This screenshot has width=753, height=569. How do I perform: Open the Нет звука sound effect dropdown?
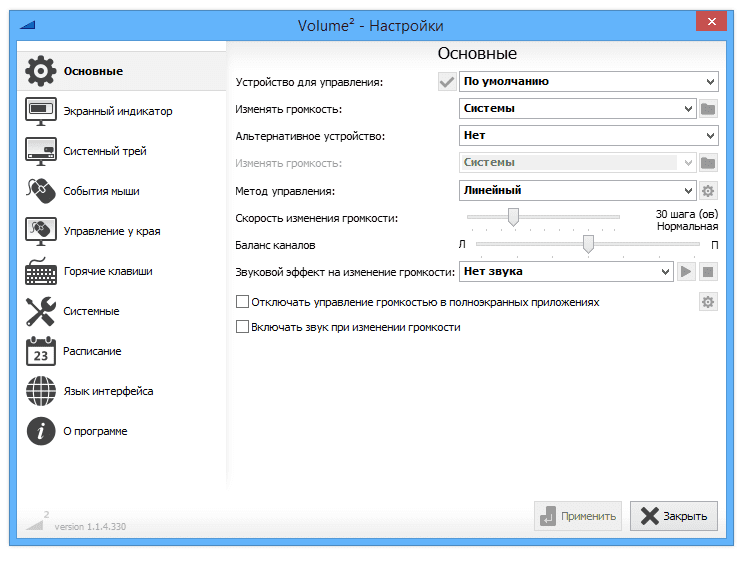pyautogui.click(x=566, y=271)
